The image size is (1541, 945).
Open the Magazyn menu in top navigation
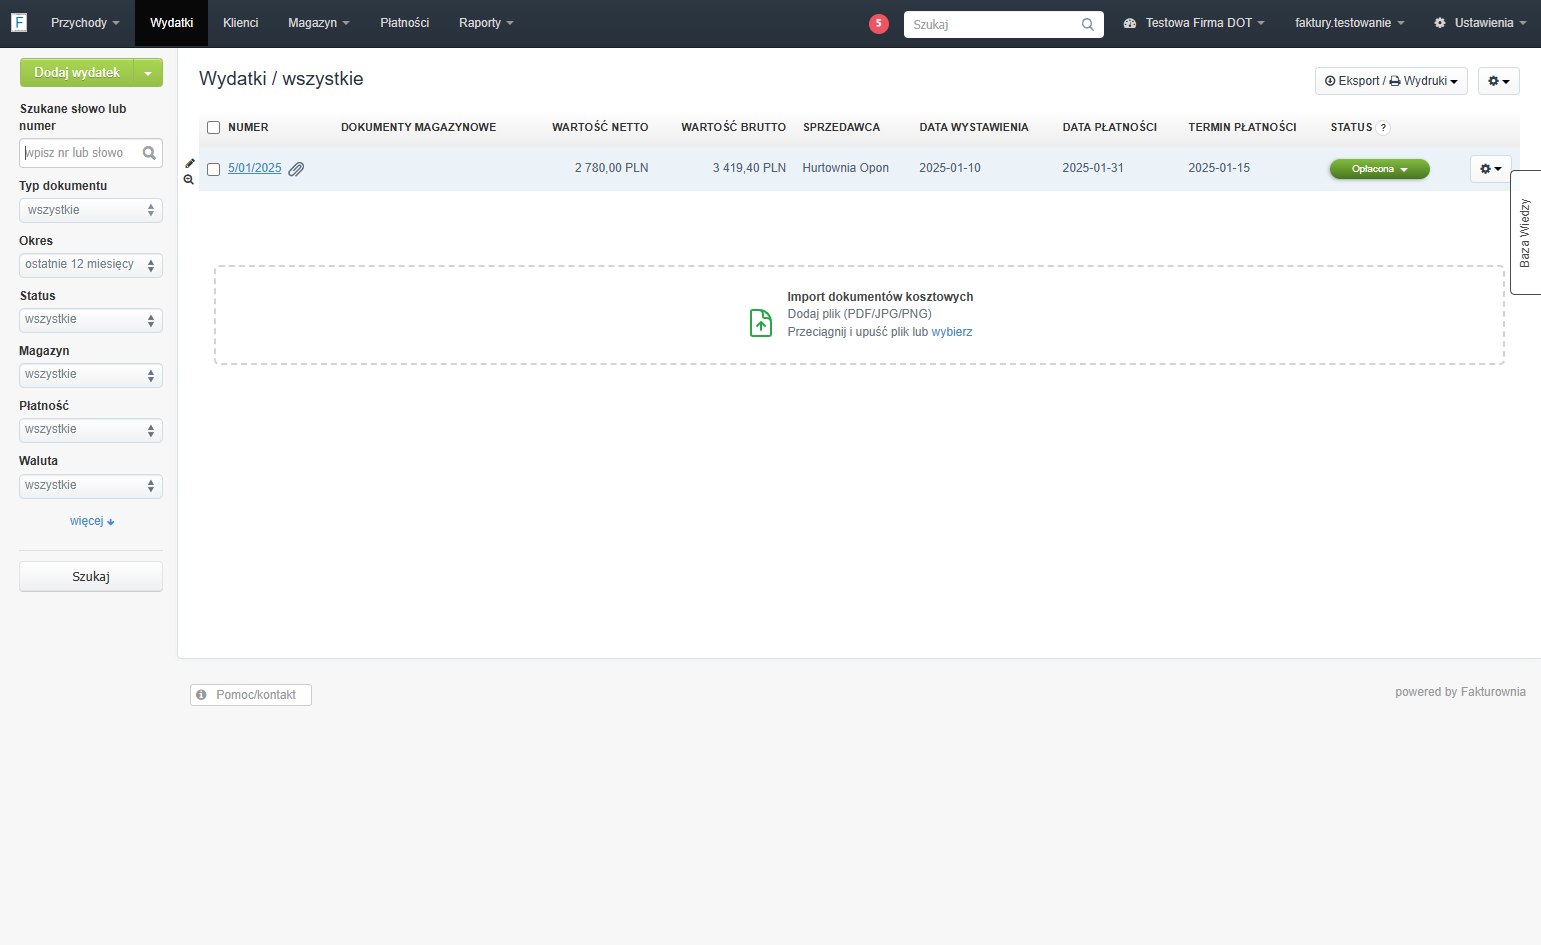pos(319,23)
